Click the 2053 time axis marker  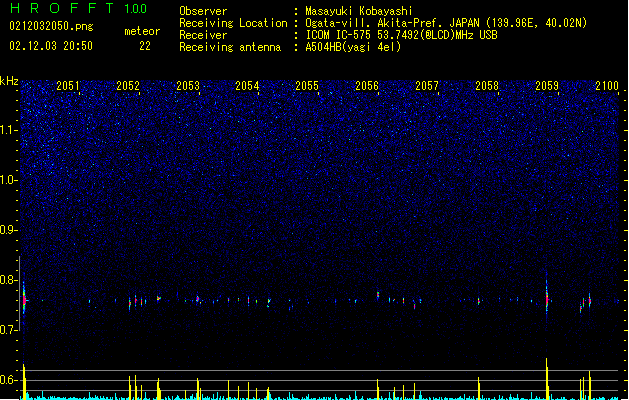(x=188, y=86)
